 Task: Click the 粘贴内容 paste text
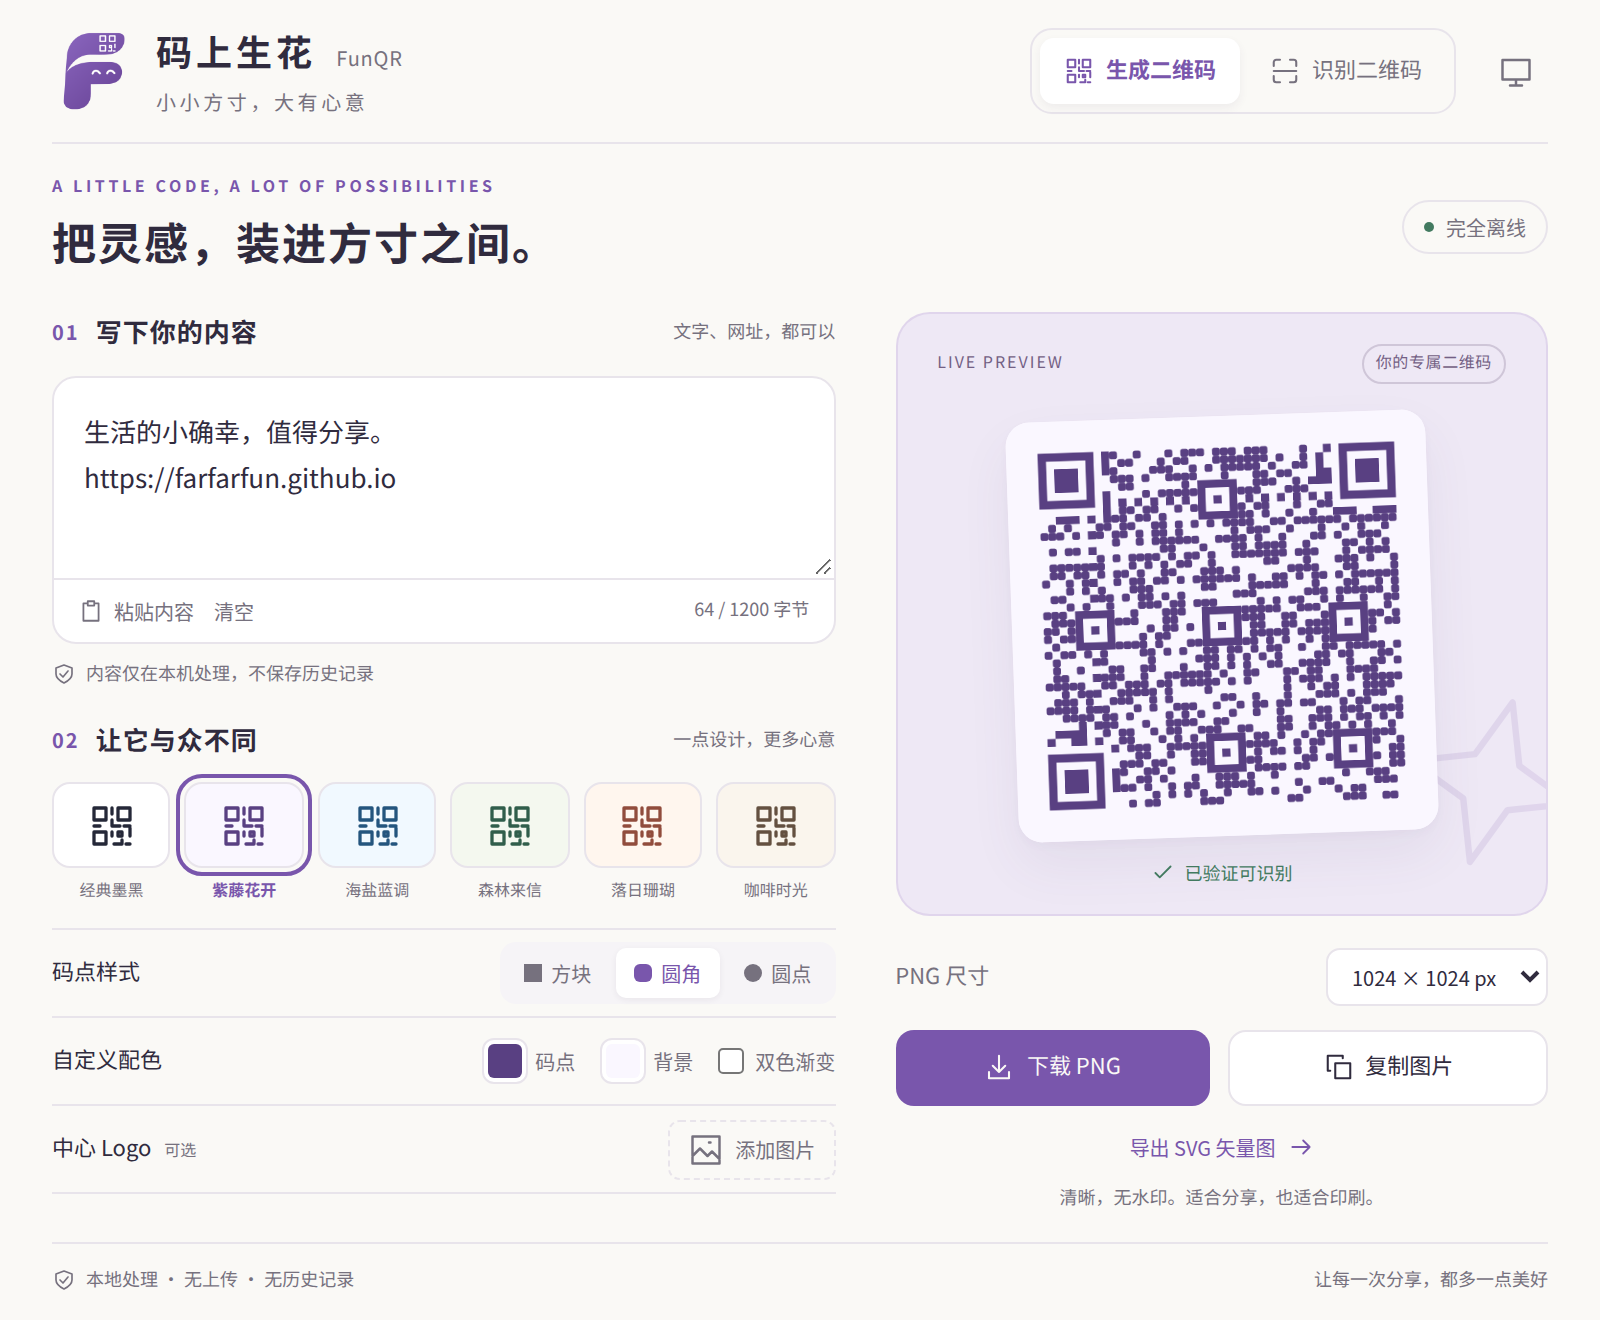click(154, 612)
